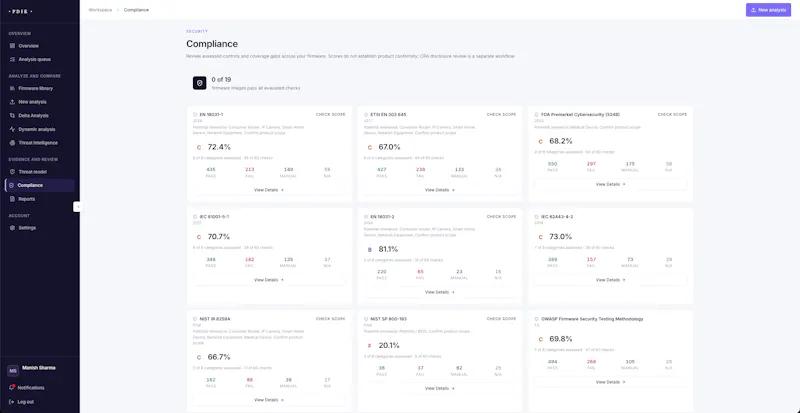The width and height of the screenshot is (800, 413).
Task: Click the Threat intelligence globe icon
Action: (x=12, y=143)
